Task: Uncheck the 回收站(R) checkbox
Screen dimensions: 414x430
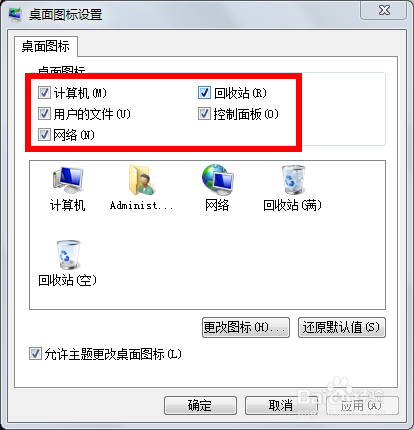Action: pyautogui.click(x=204, y=93)
